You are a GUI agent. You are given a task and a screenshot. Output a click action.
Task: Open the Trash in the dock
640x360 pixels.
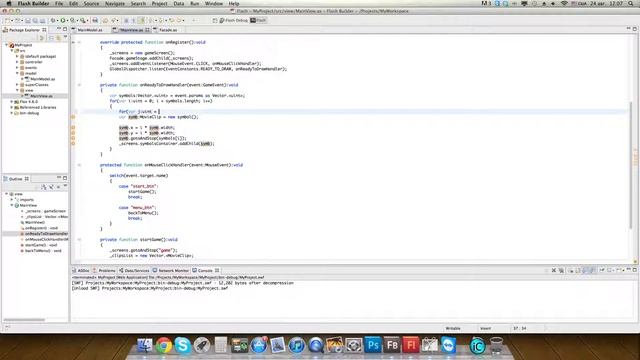496,345
